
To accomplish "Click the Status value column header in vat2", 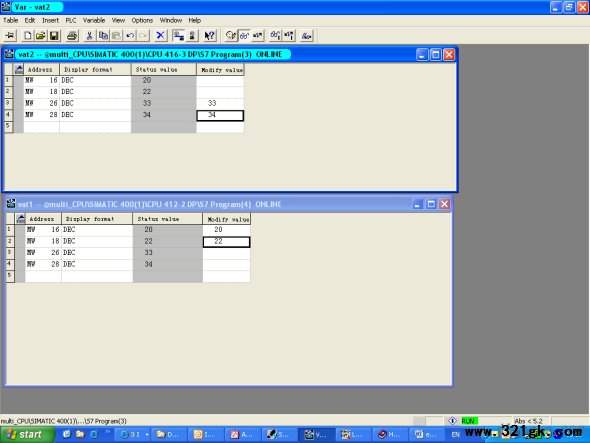I will (x=164, y=70).
